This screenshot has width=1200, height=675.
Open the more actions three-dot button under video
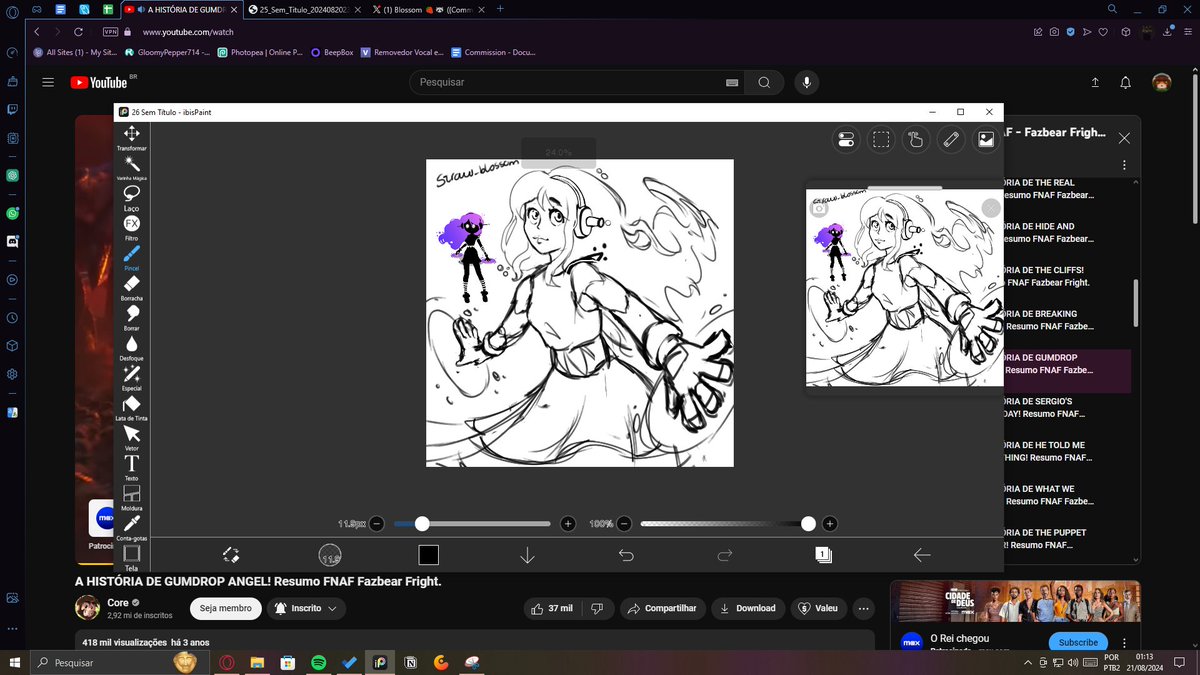click(x=864, y=608)
